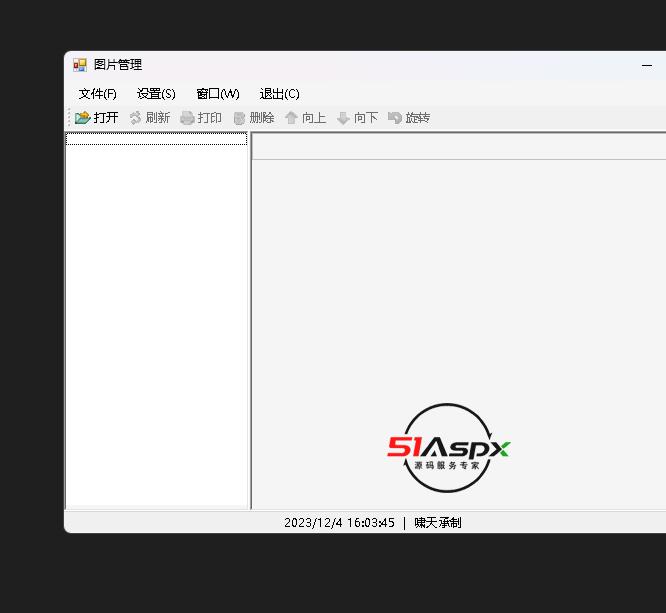Viewport: 666px width, 613px height.
Task: Click the 旋转 rotate icon
Action: (395, 118)
